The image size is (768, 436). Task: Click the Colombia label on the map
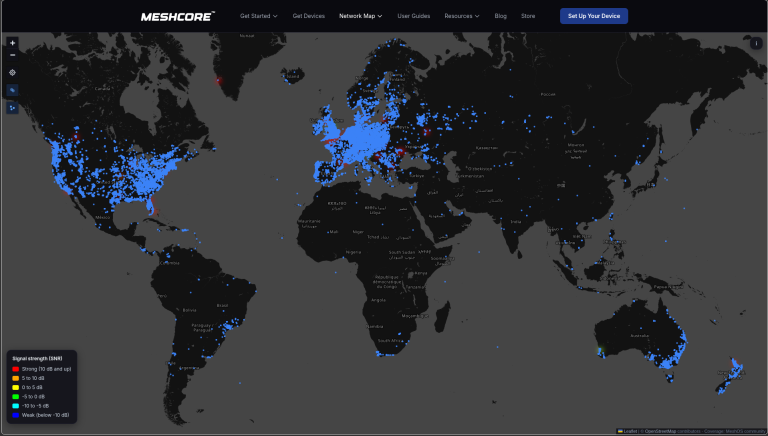click(x=169, y=263)
